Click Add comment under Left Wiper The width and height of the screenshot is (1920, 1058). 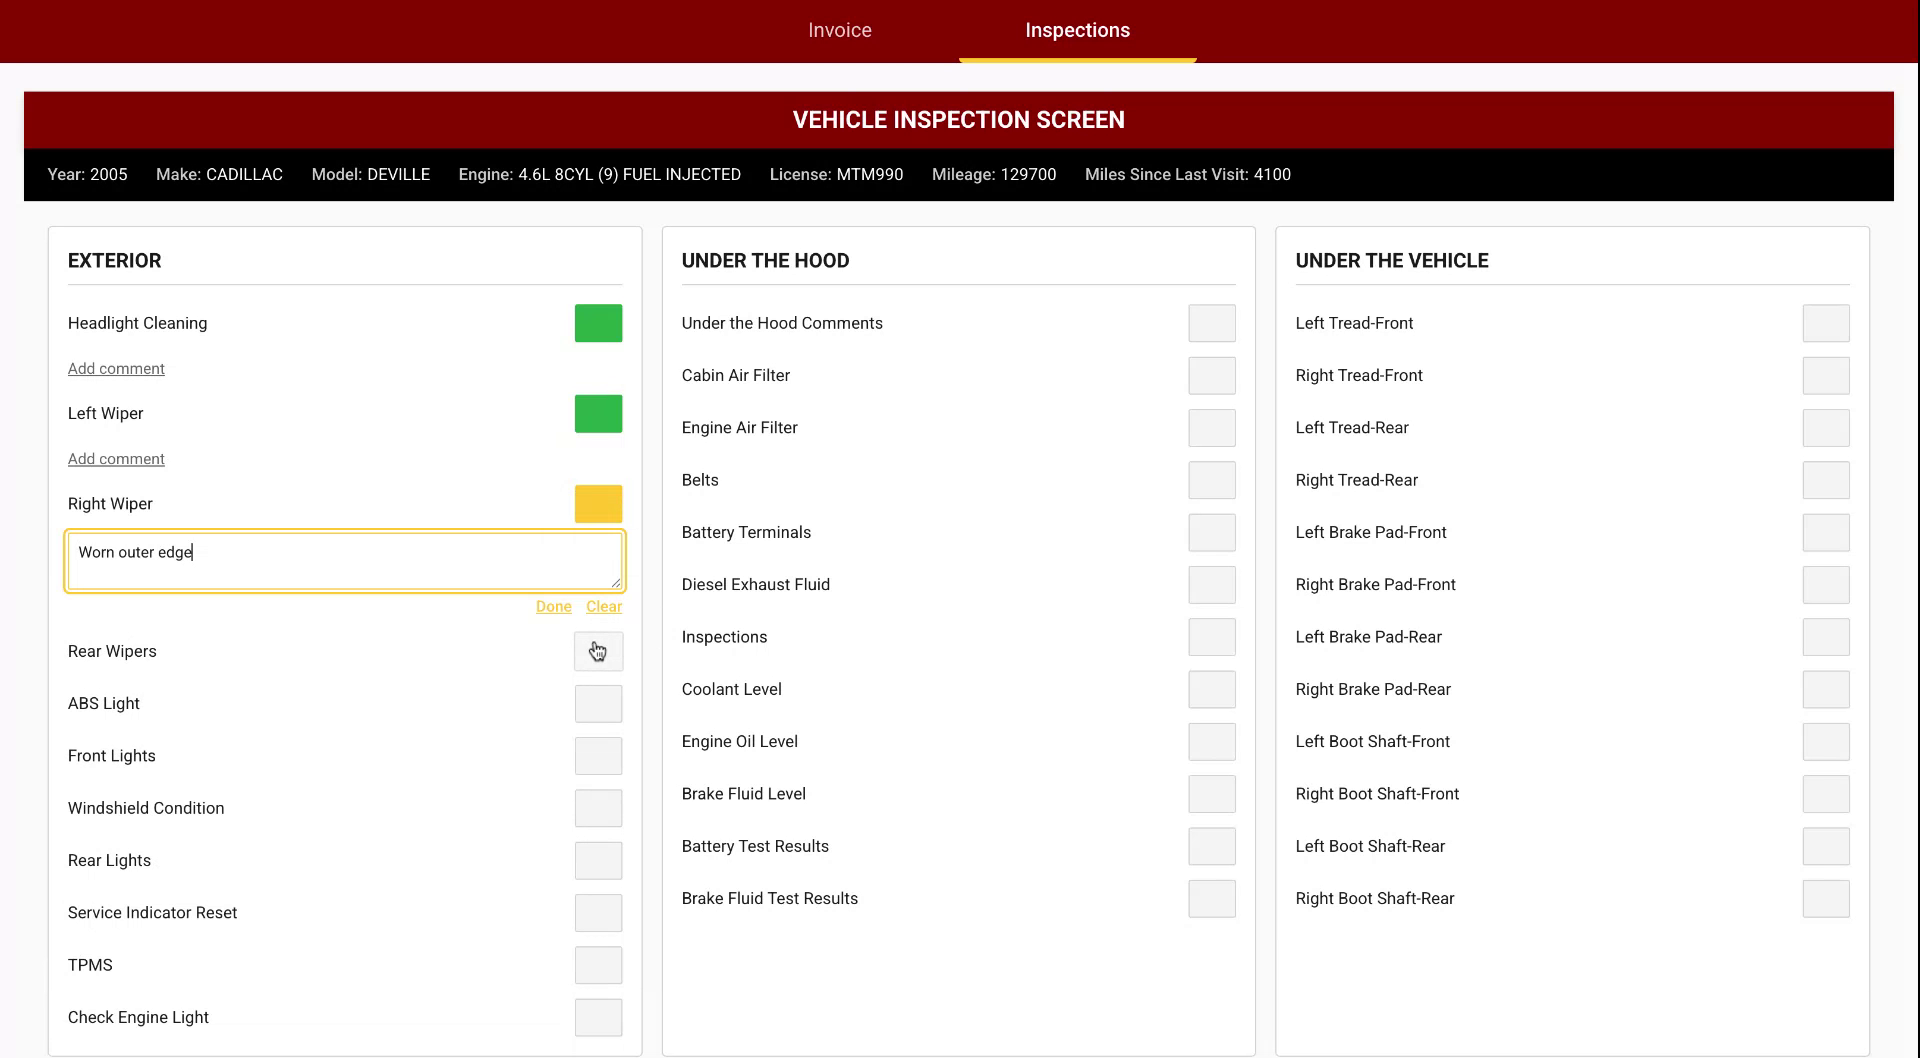116,458
